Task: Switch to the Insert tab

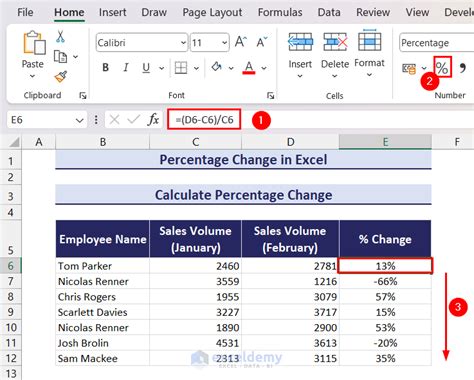Action: pos(112,12)
